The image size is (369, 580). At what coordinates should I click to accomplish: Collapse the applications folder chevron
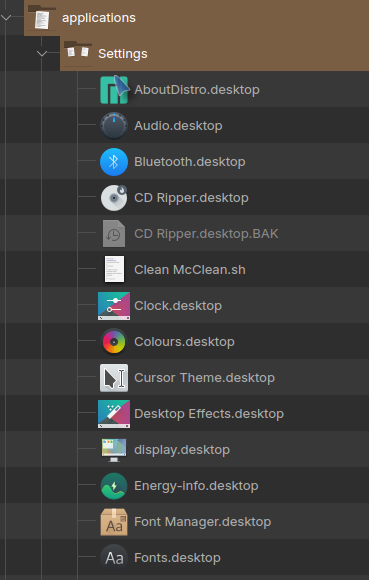point(6,17)
